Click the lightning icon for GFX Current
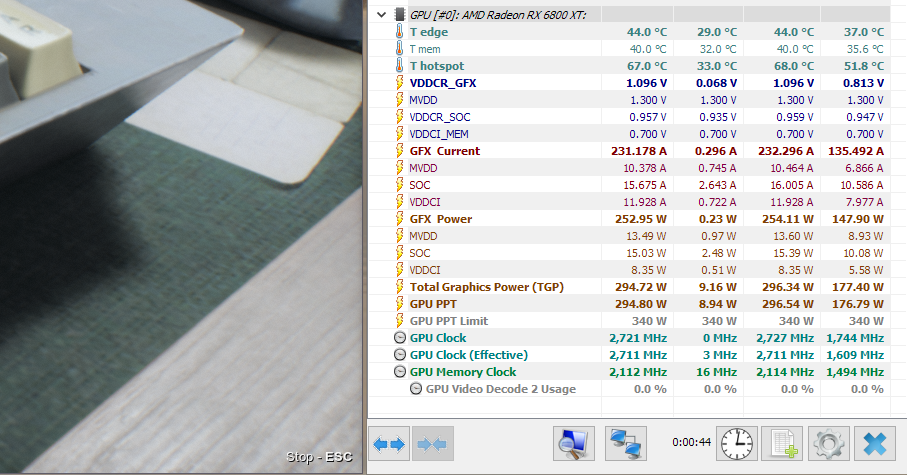907x475 pixels. [399, 151]
